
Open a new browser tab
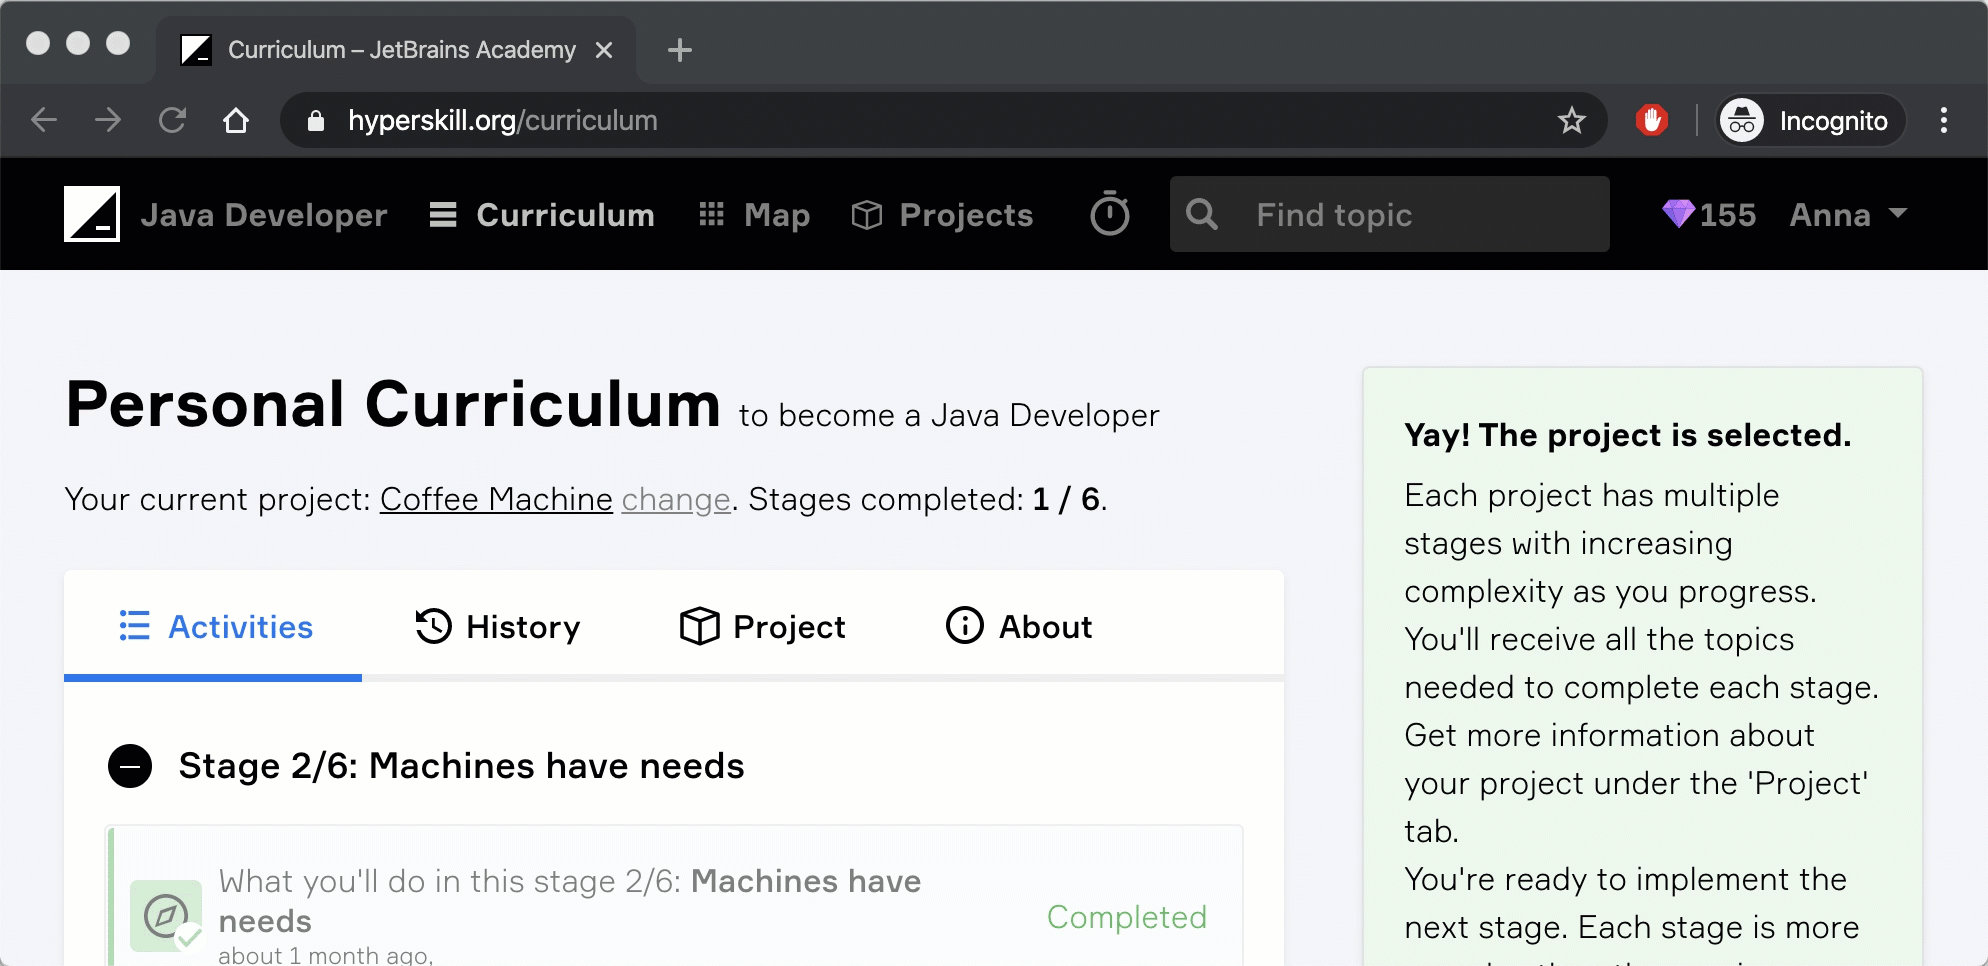(x=680, y=50)
